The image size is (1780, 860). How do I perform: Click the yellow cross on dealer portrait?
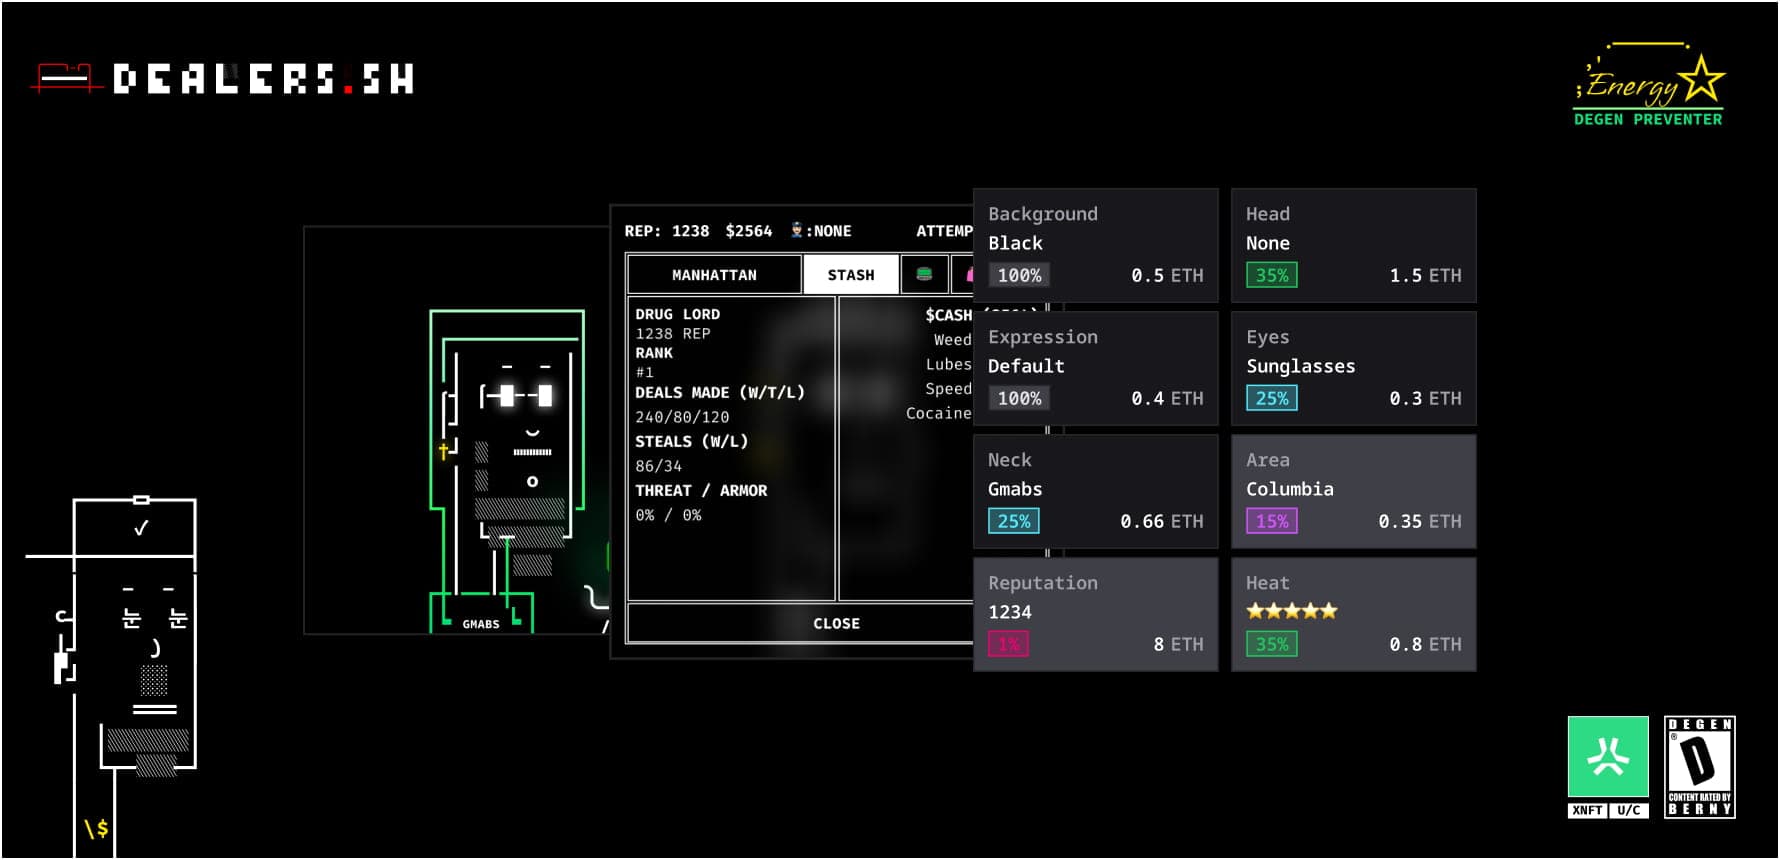pyautogui.click(x=443, y=452)
